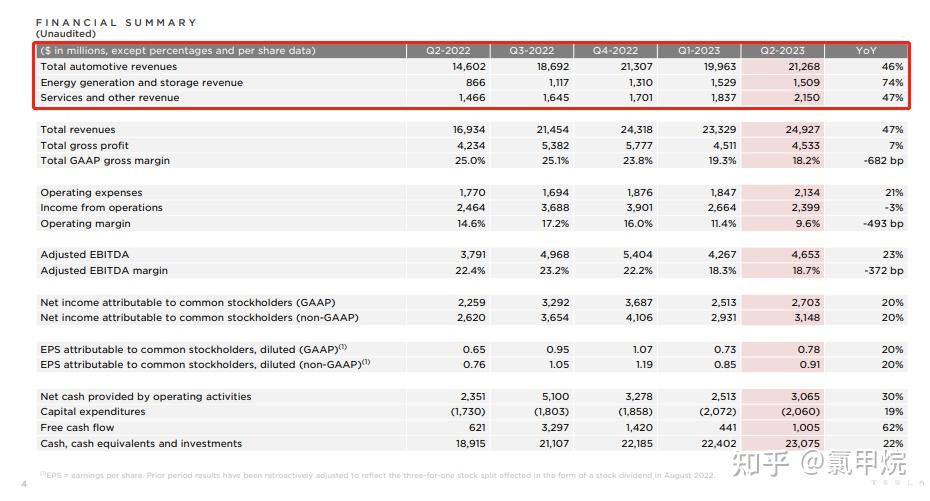Click the "Adjusted EBITDA" row label

point(85,255)
